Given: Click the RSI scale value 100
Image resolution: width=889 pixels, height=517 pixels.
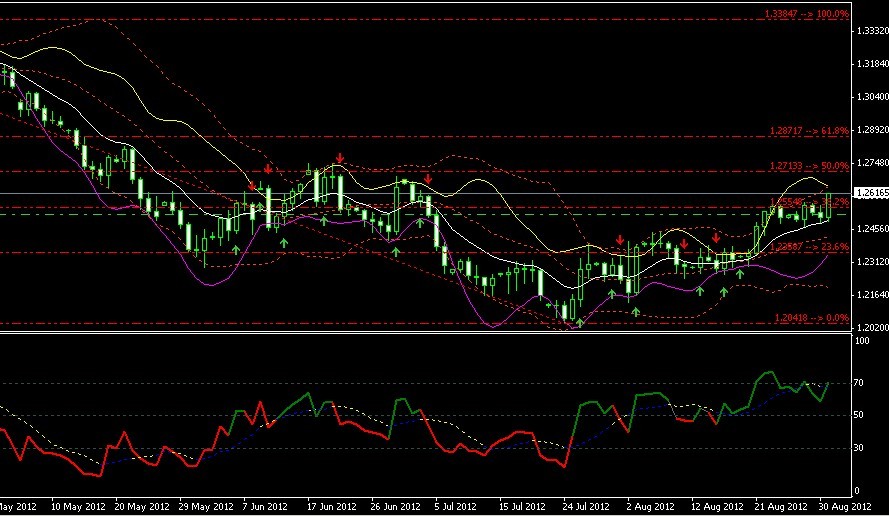Looking at the screenshot, I should point(862,341).
